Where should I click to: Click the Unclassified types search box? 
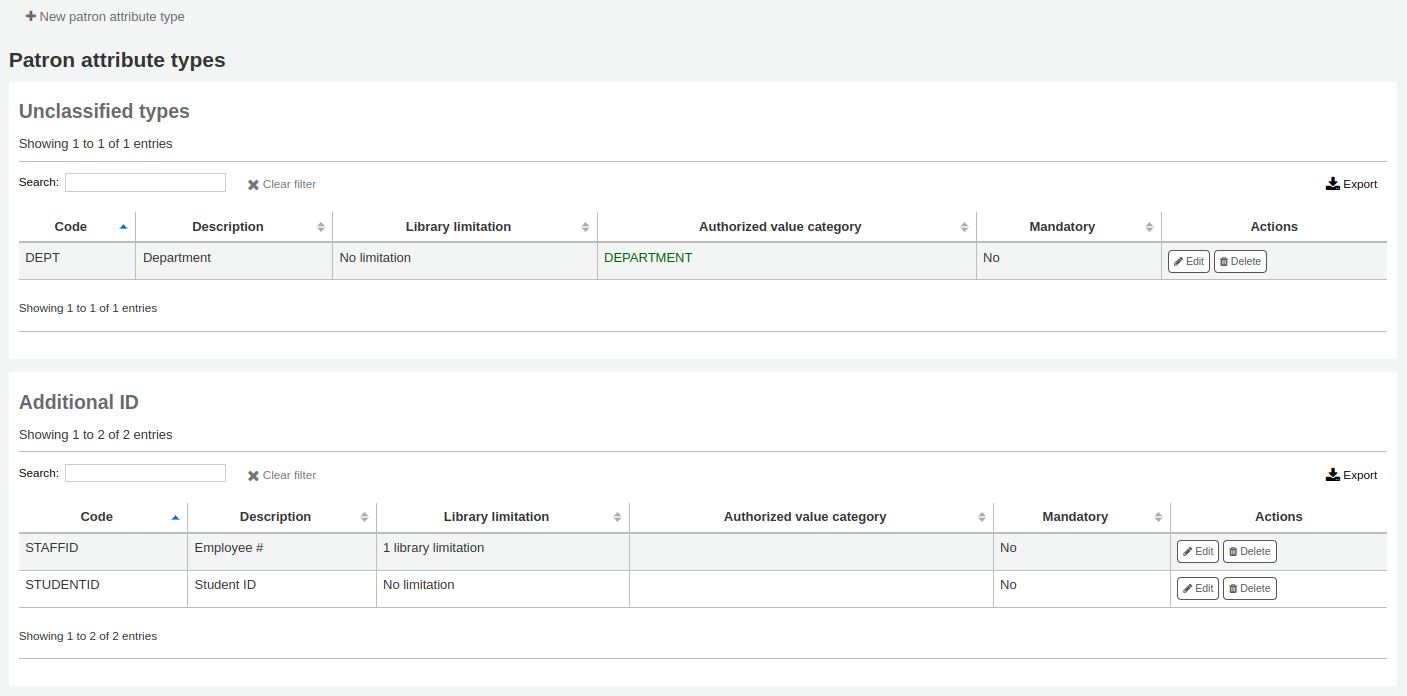[x=145, y=182]
